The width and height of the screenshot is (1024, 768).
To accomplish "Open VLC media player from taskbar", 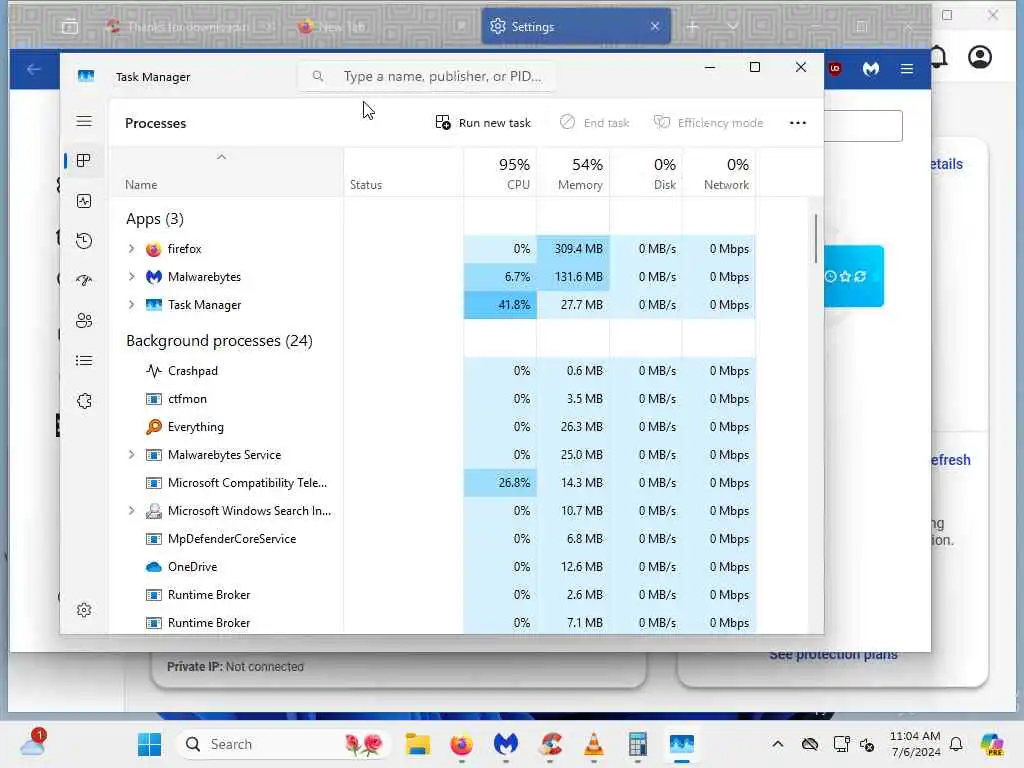I will click(594, 744).
